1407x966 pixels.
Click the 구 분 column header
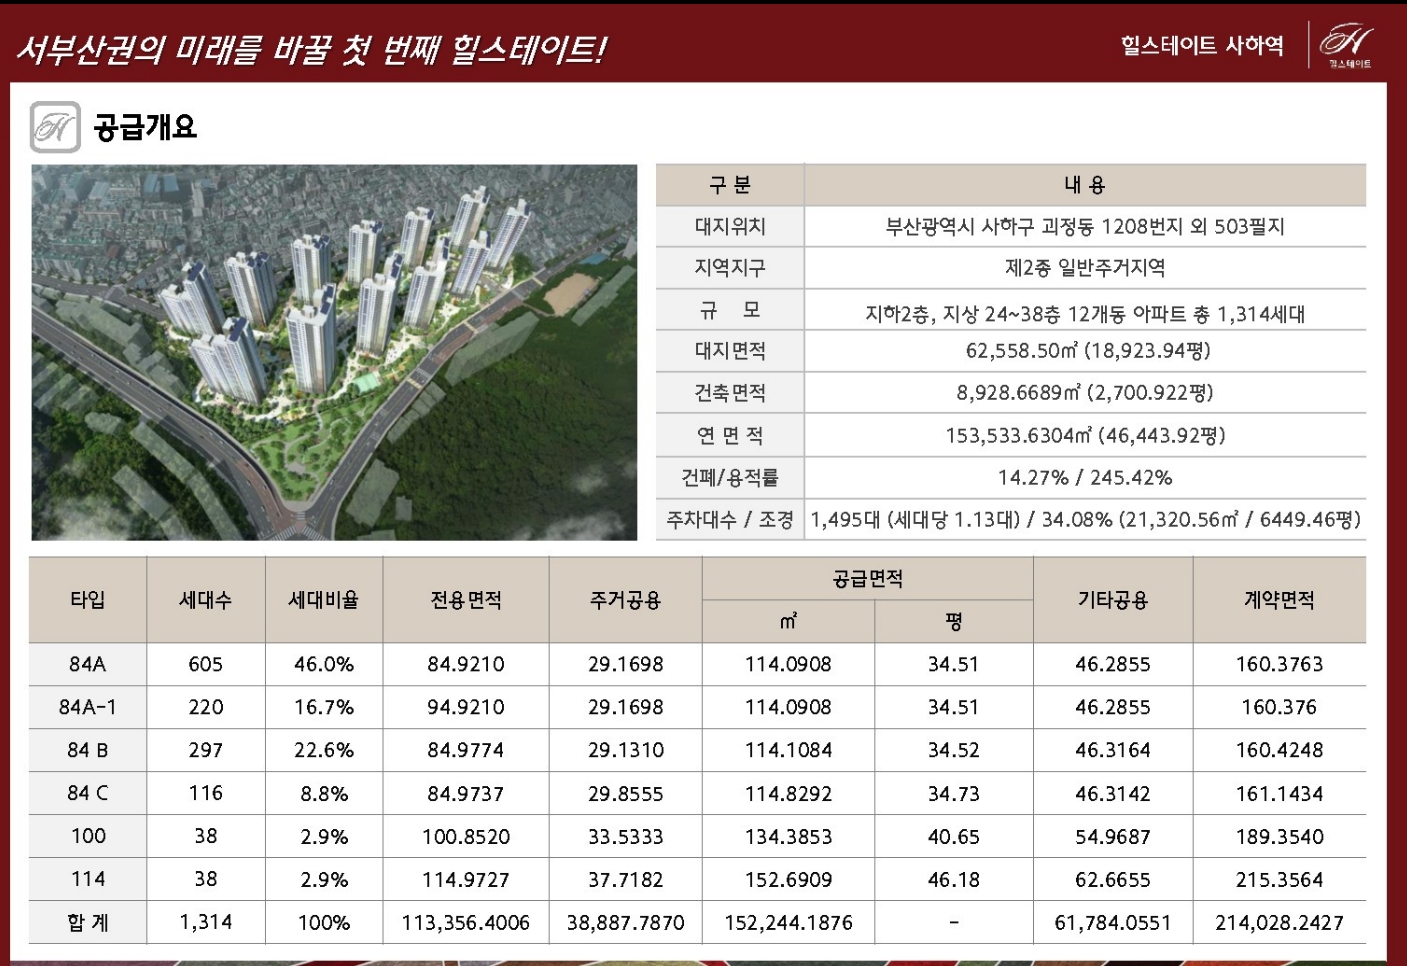coord(730,185)
